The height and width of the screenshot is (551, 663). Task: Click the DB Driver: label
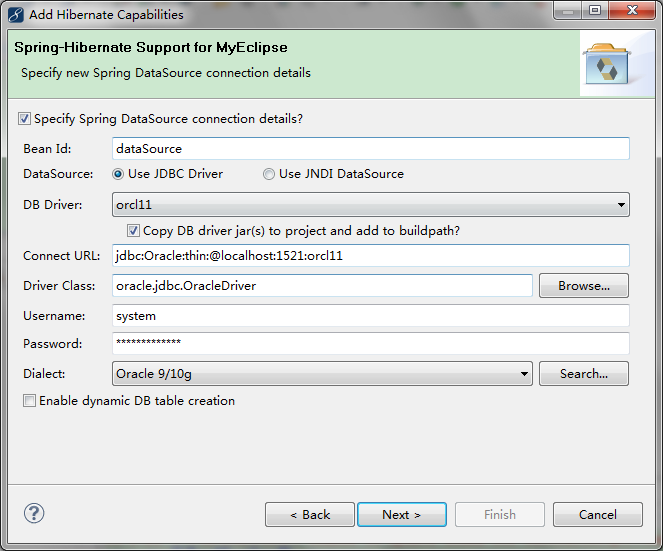coord(53,205)
